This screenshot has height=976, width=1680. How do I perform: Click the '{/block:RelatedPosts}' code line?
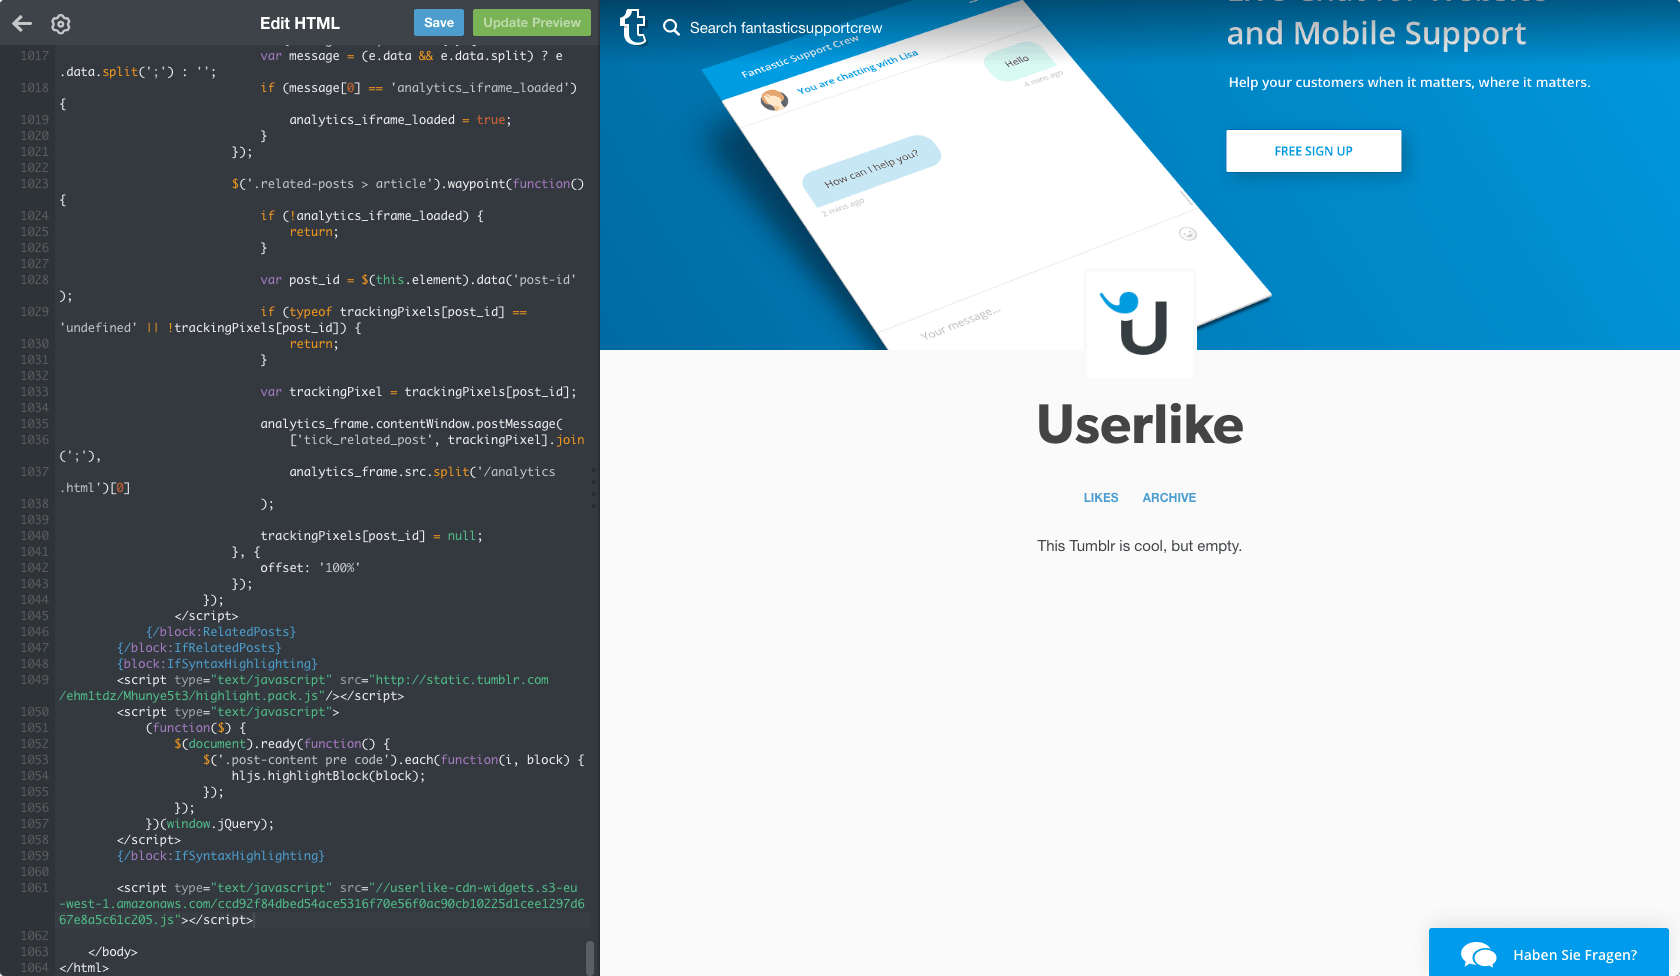coord(221,632)
